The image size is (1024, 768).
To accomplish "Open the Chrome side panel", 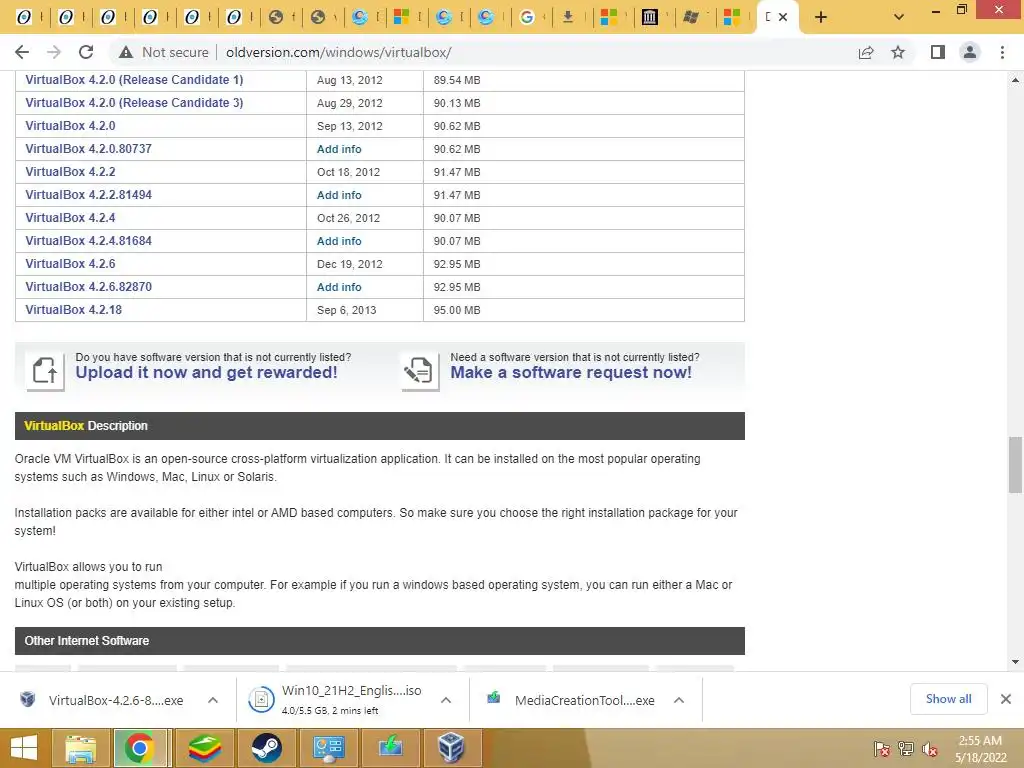I will pyautogui.click(x=938, y=52).
